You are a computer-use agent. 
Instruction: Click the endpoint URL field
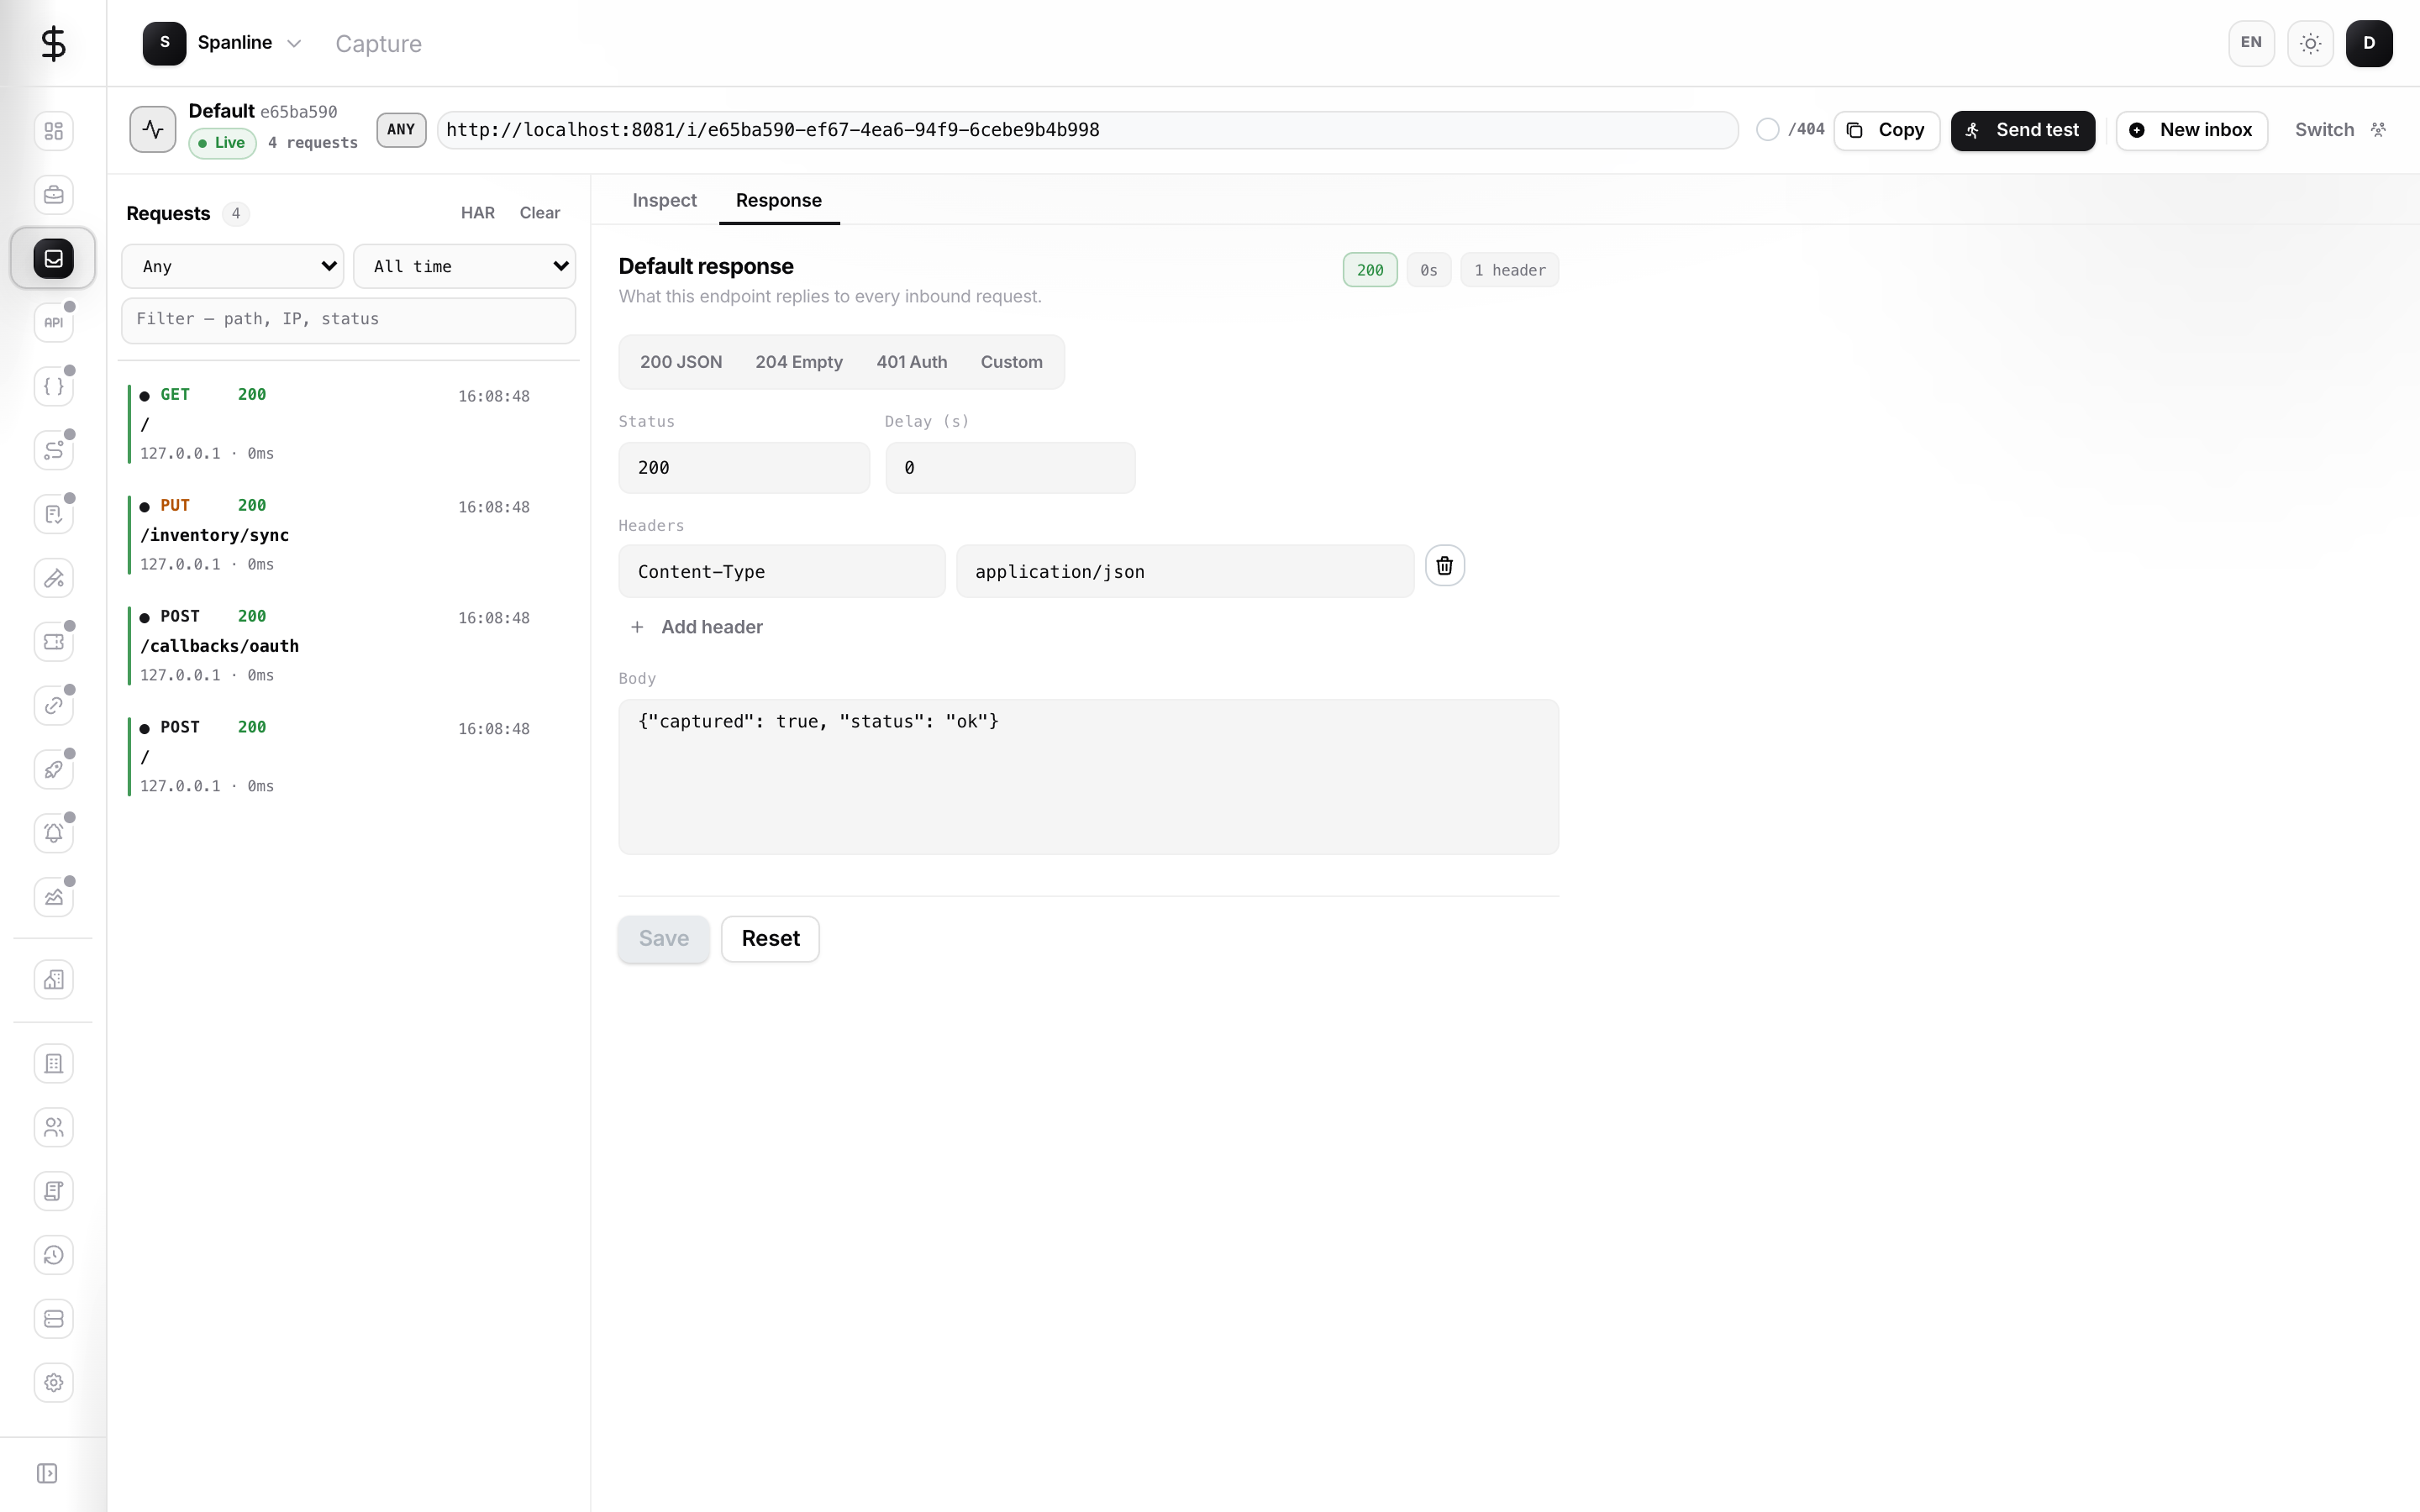coord(1088,130)
